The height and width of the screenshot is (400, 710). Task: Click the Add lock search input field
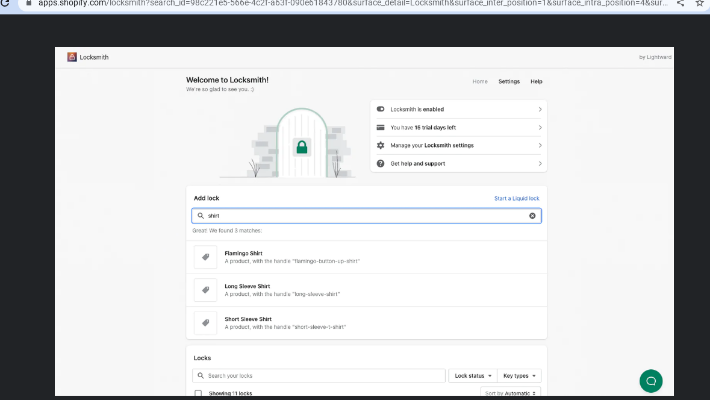[366, 216]
